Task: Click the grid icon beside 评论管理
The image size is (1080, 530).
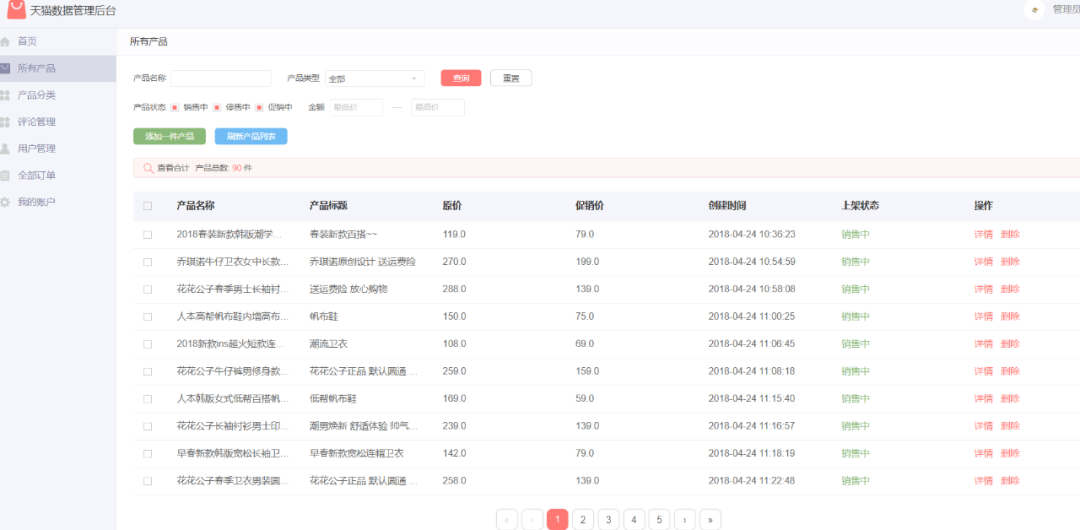Action: pos(6,122)
